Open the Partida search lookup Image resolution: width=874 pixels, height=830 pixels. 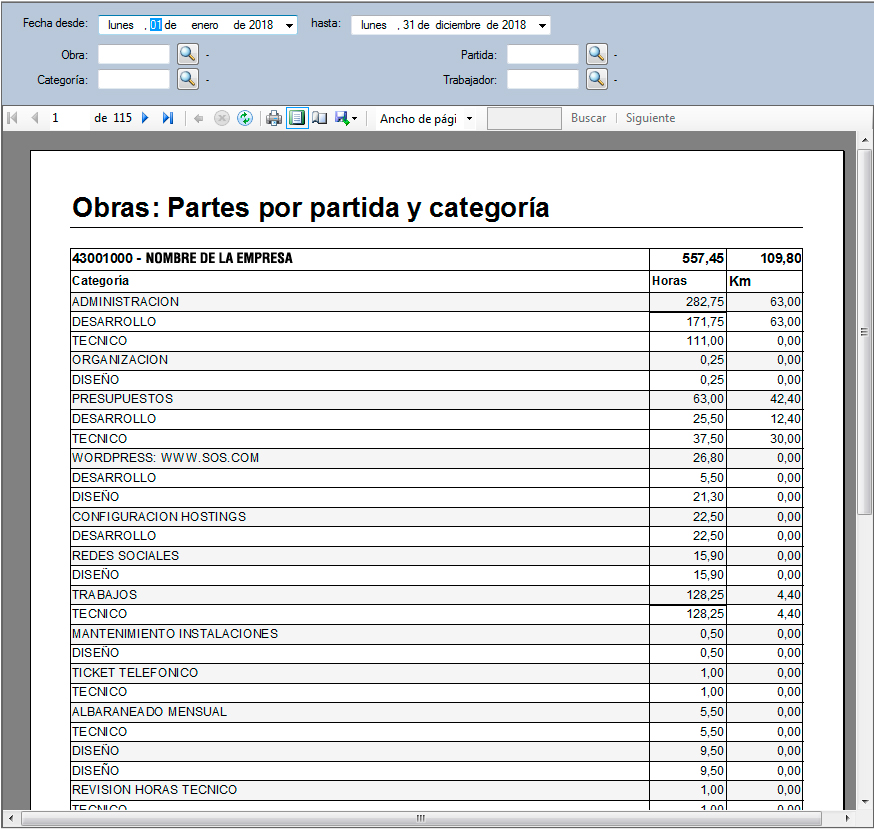click(x=596, y=54)
